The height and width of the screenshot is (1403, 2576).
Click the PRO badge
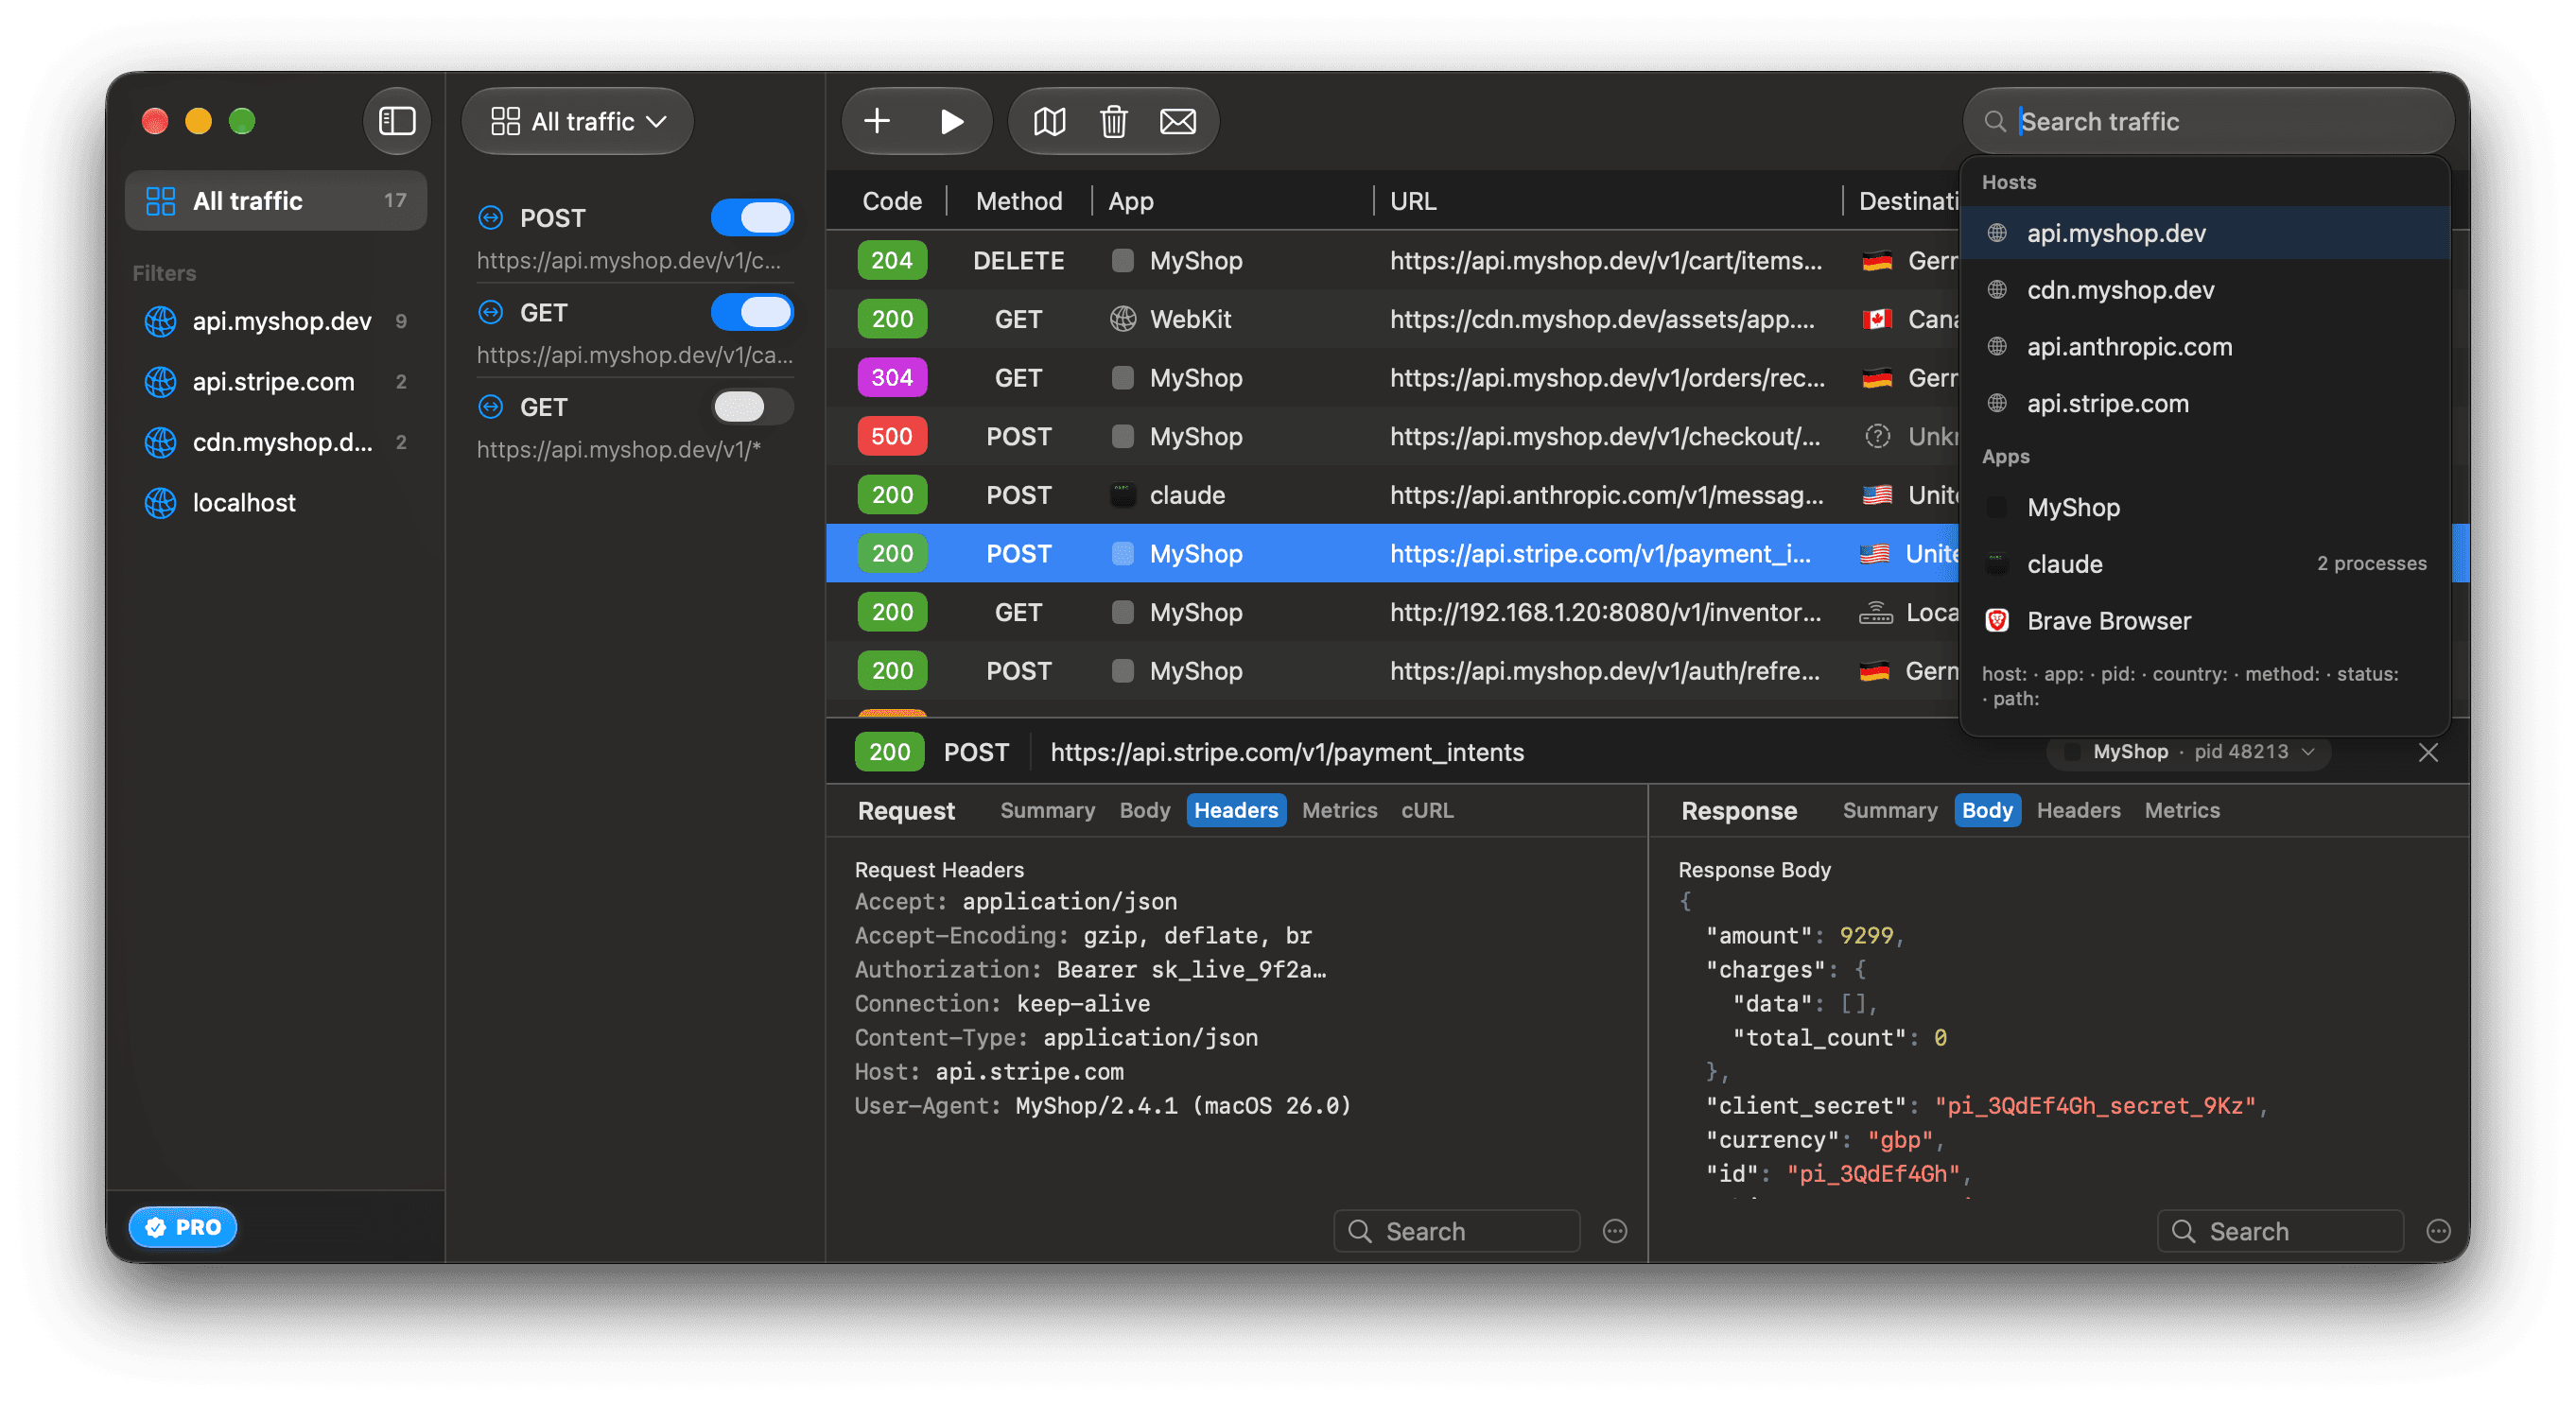point(182,1226)
